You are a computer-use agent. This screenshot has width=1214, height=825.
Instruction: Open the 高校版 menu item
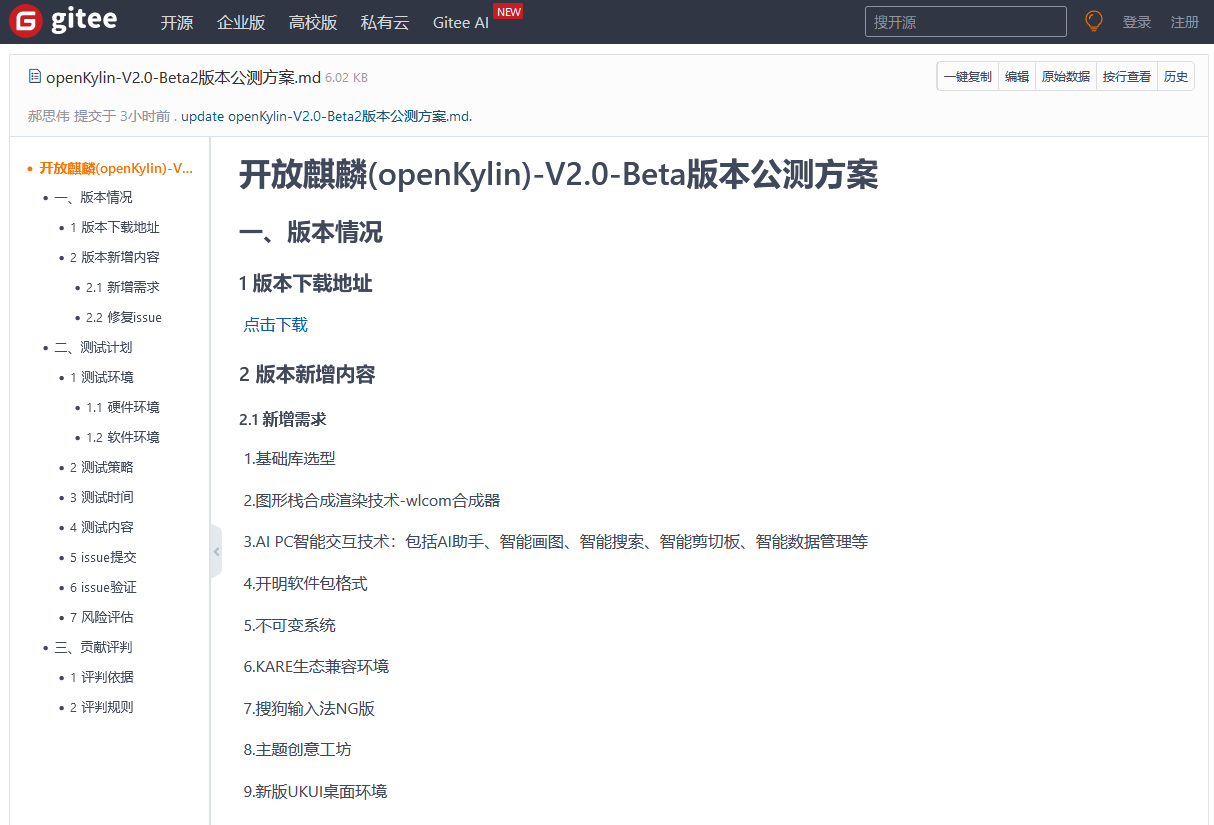click(x=313, y=22)
